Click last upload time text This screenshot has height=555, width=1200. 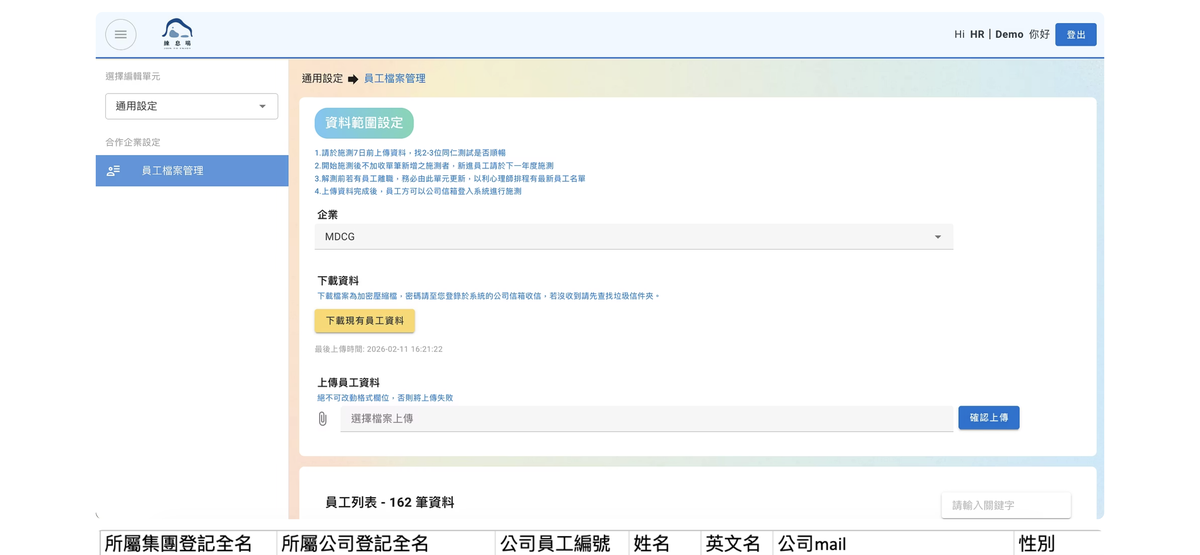click(379, 350)
